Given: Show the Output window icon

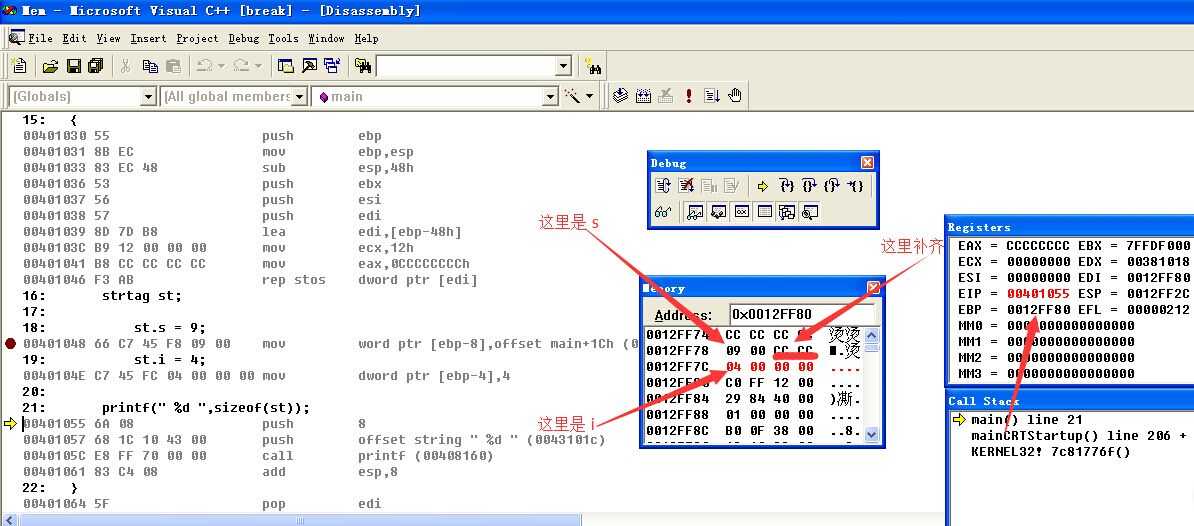Looking at the screenshot, I should coord(309,66).
